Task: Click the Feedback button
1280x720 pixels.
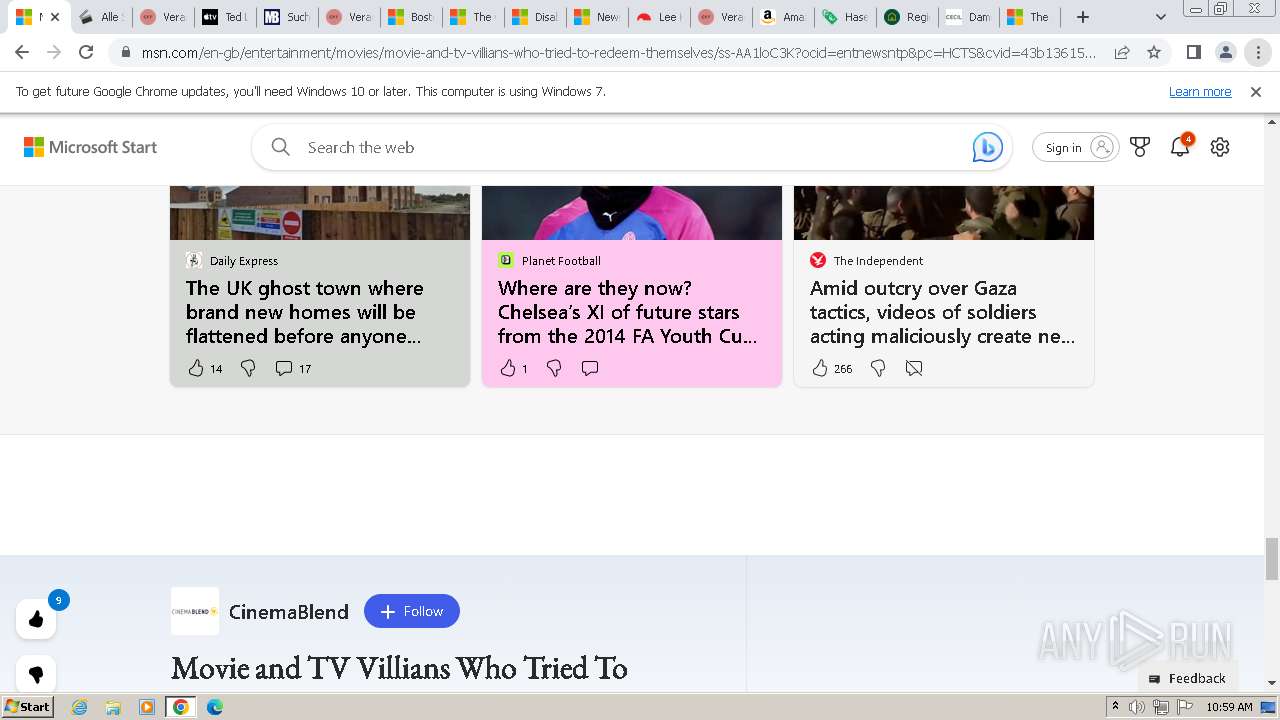Action: click(x=1187, y=678)
